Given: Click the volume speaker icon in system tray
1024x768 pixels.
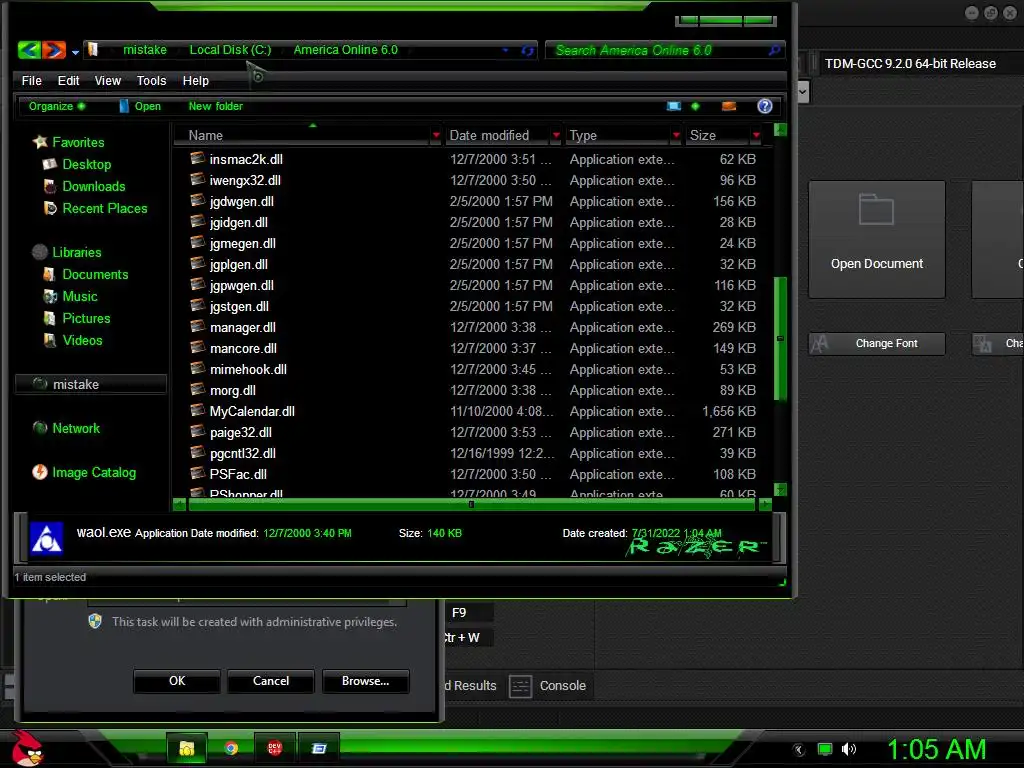Looking at the screenshot, I should 849,750.
